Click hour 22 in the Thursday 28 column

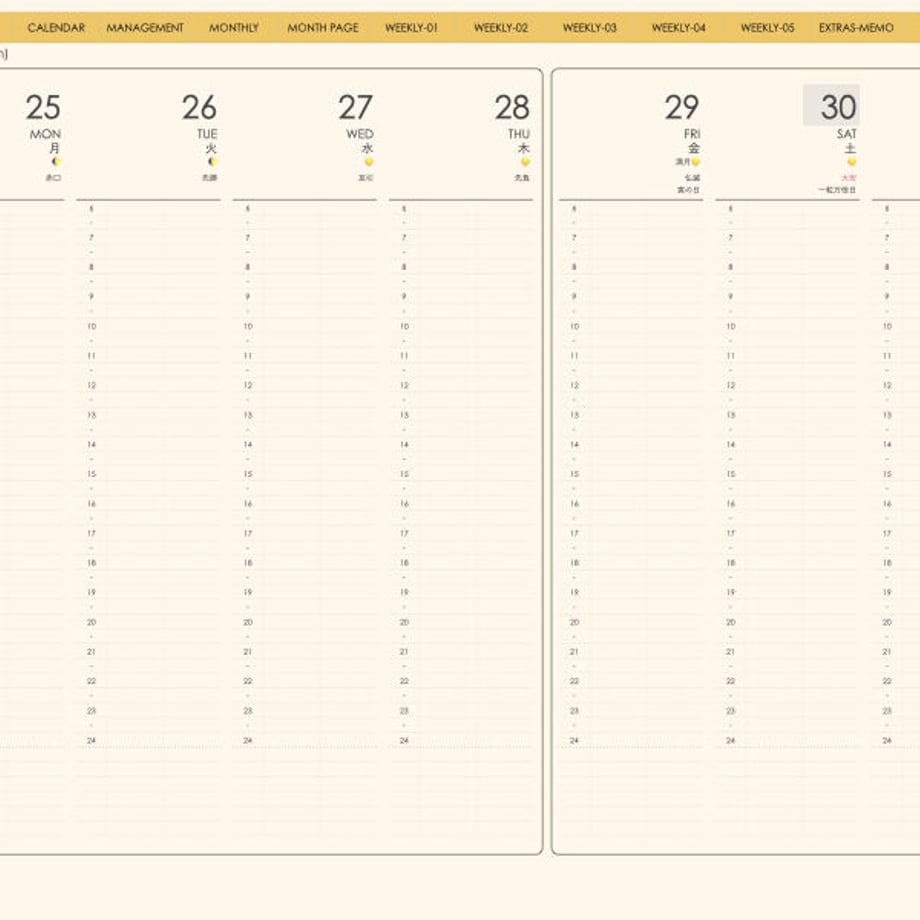404,681
